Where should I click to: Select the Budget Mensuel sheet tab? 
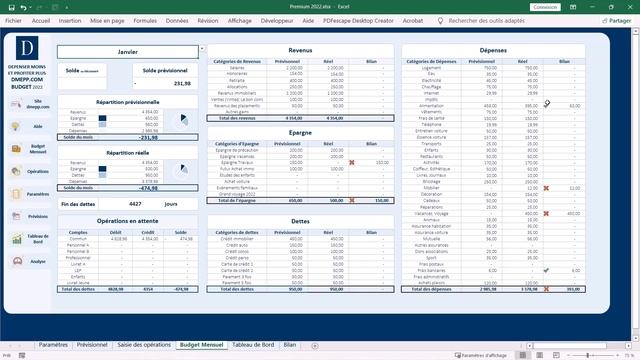(x=202, y=345)
